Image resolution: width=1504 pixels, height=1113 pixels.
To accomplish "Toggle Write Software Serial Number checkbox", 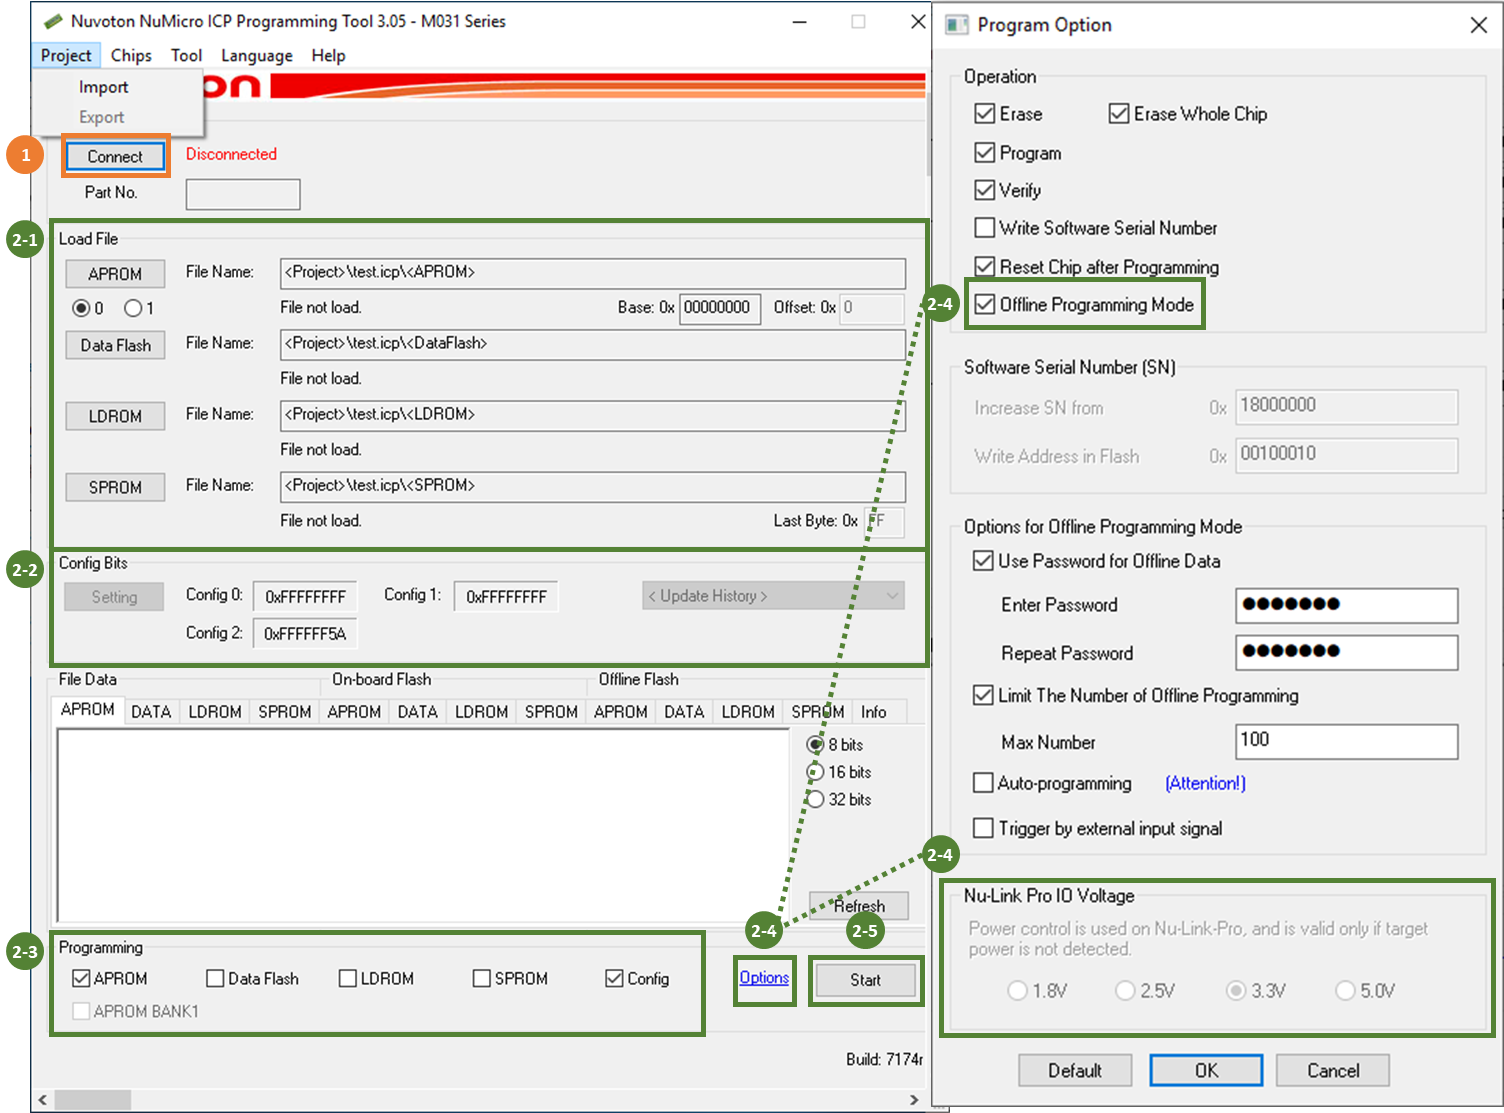I will [x=985, y=228].
